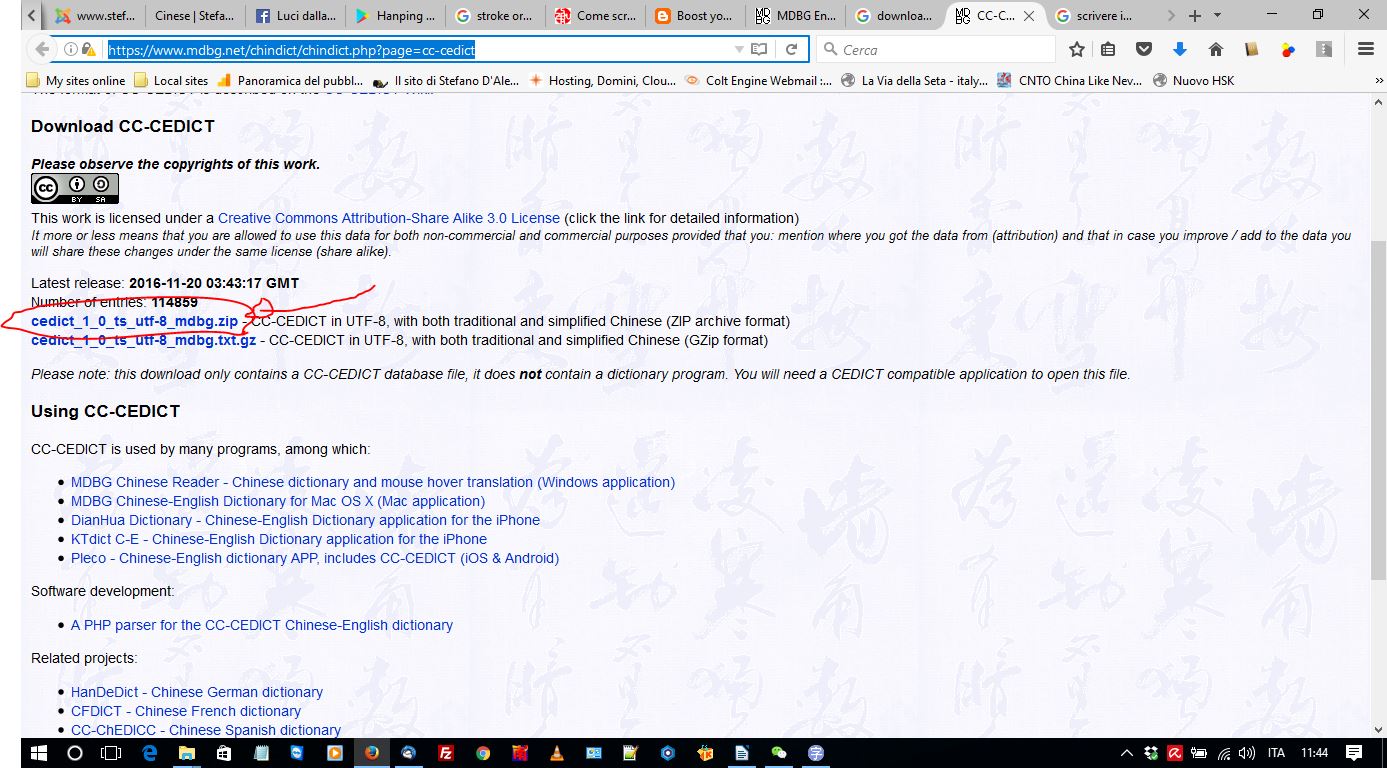Launch Google Chrome from the taskbar
1387x768 pixels.
[483, 753]
